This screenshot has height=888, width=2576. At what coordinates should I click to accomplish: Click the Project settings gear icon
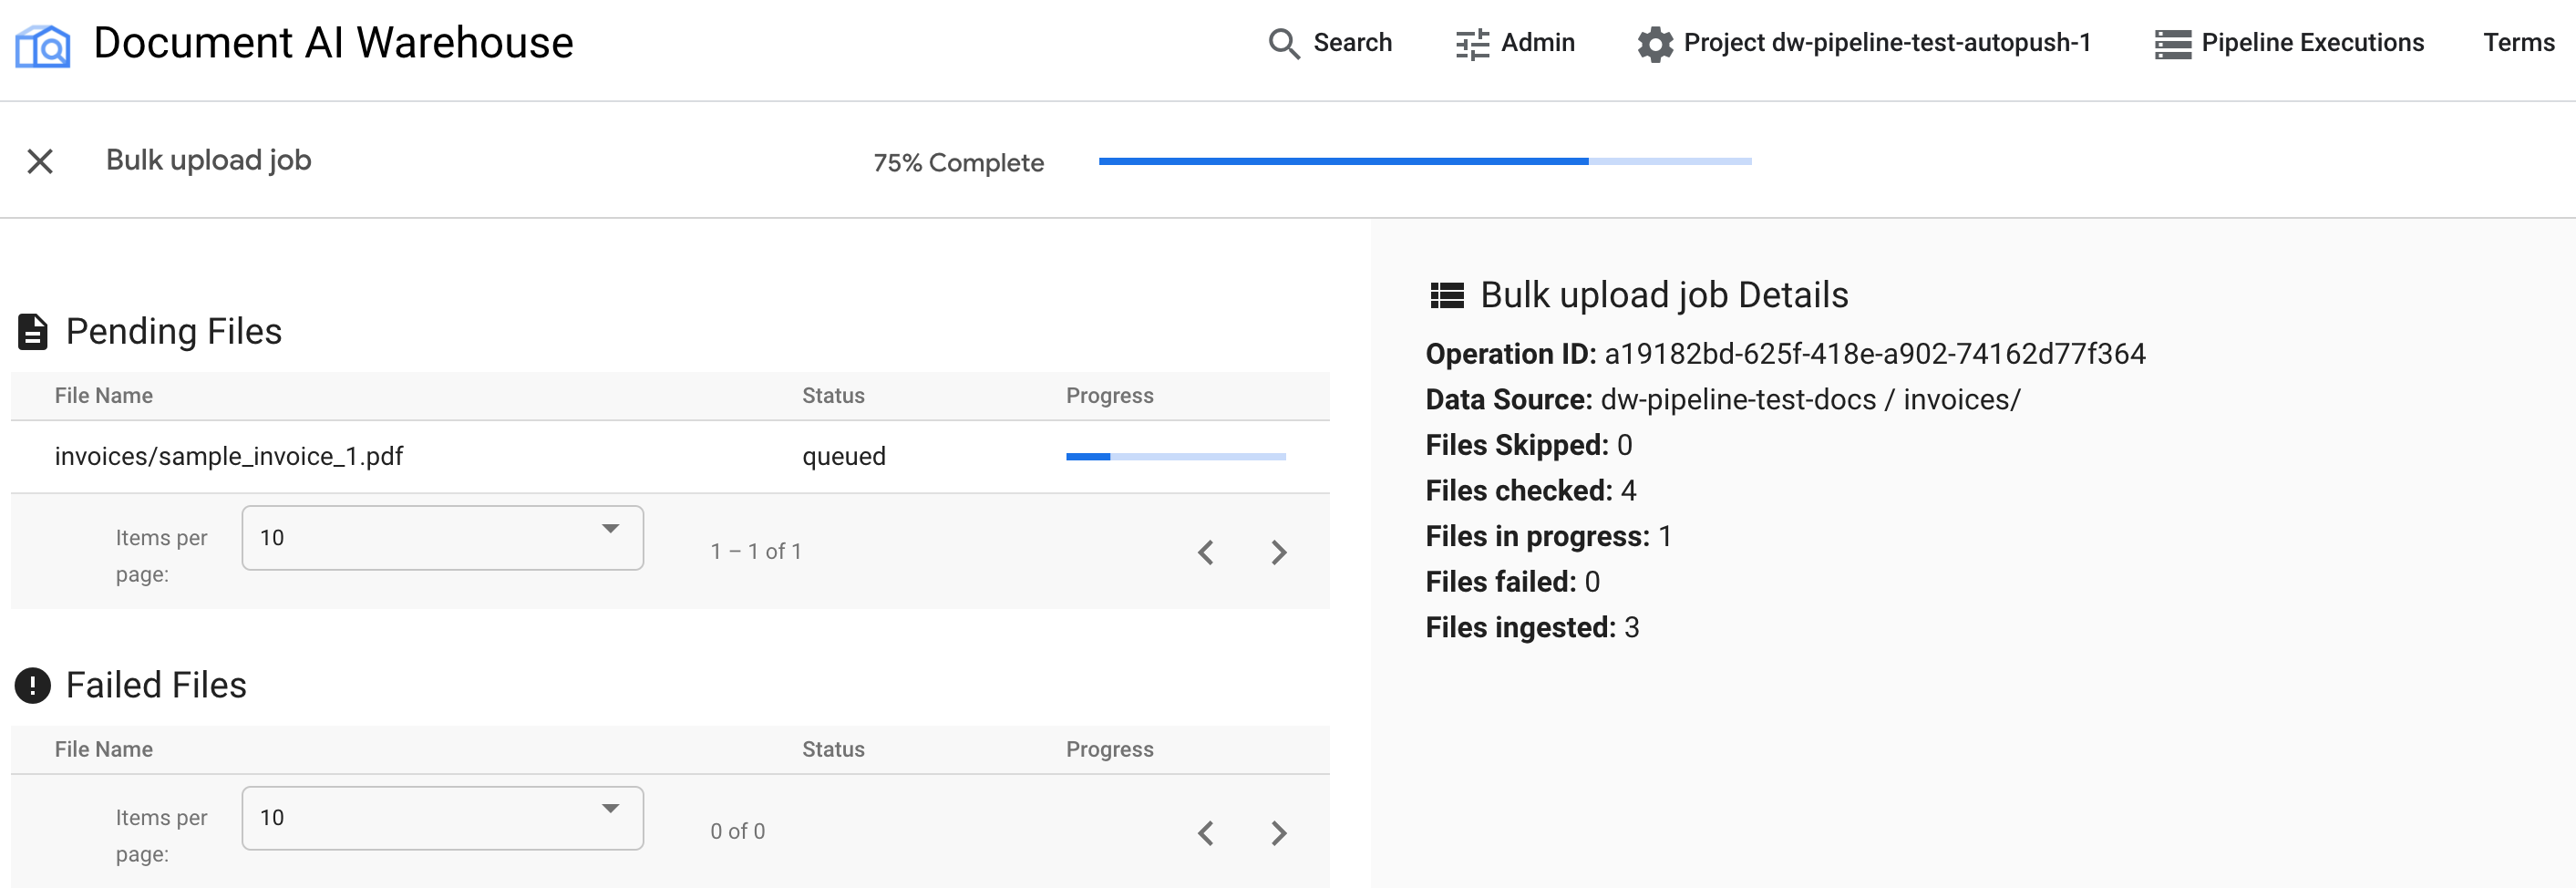(1655, 44)
